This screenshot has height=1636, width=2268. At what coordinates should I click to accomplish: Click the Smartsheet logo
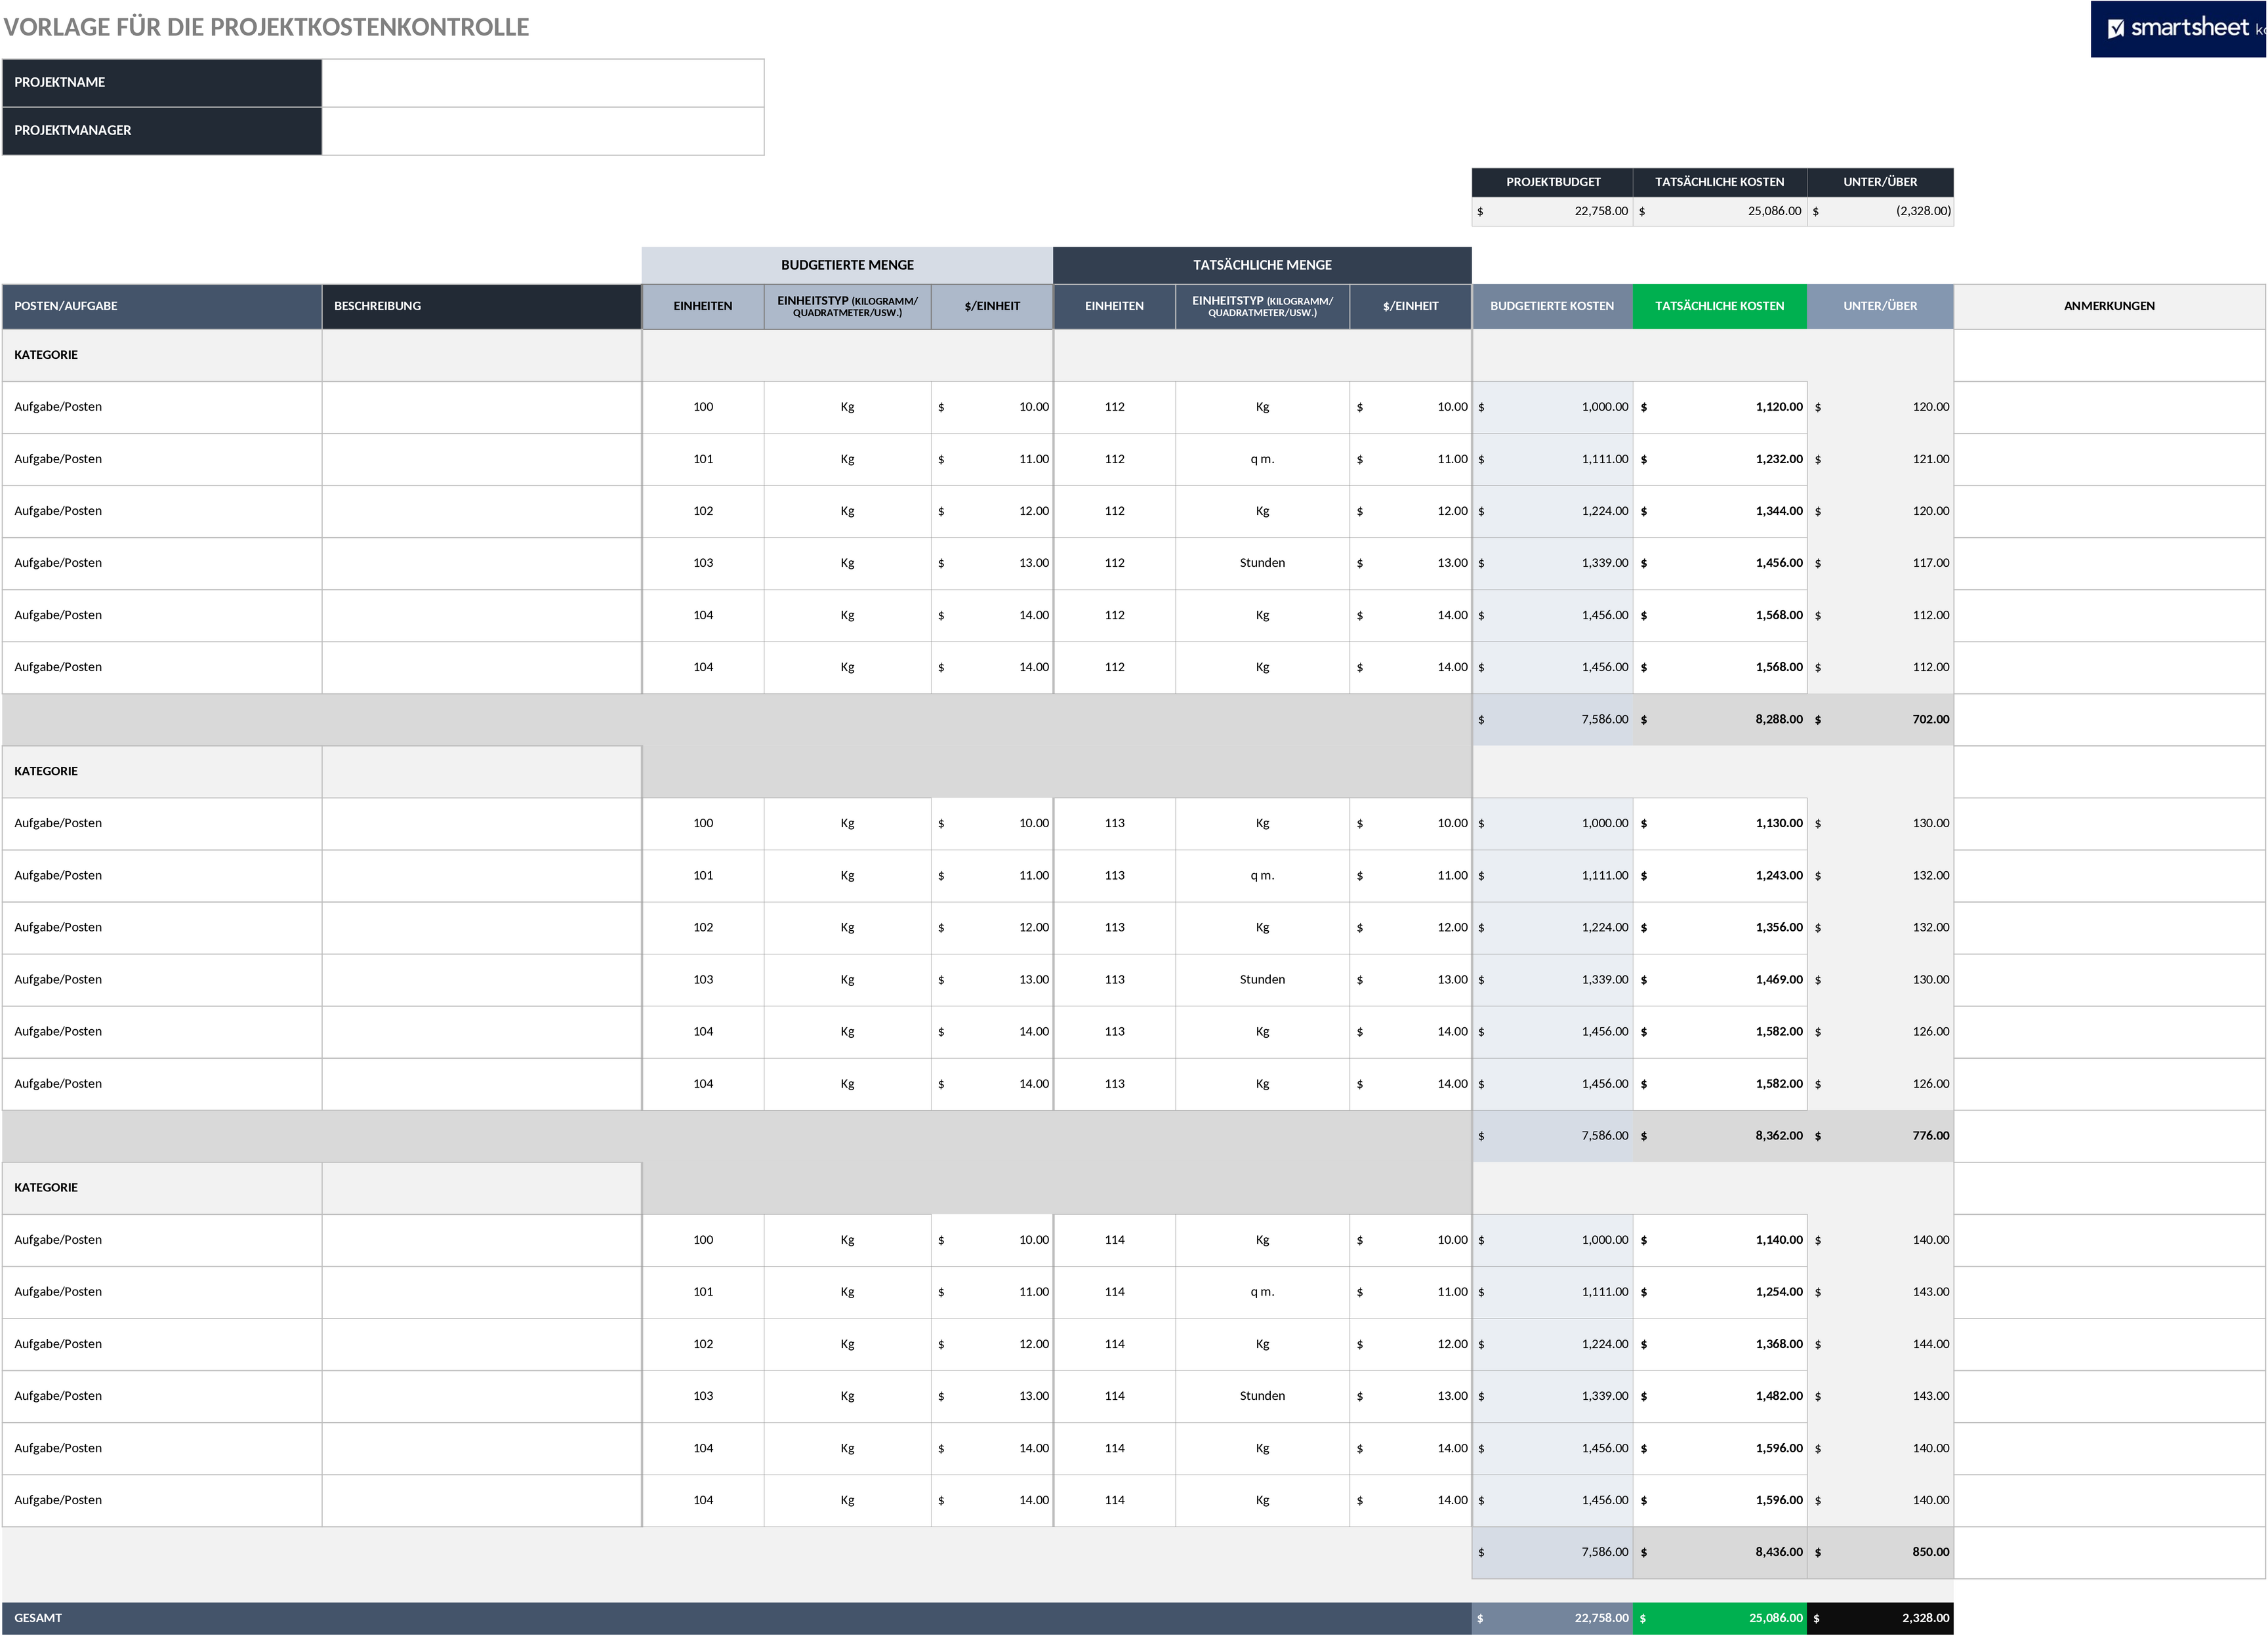pyautogui.click(x=2178, y=28)
